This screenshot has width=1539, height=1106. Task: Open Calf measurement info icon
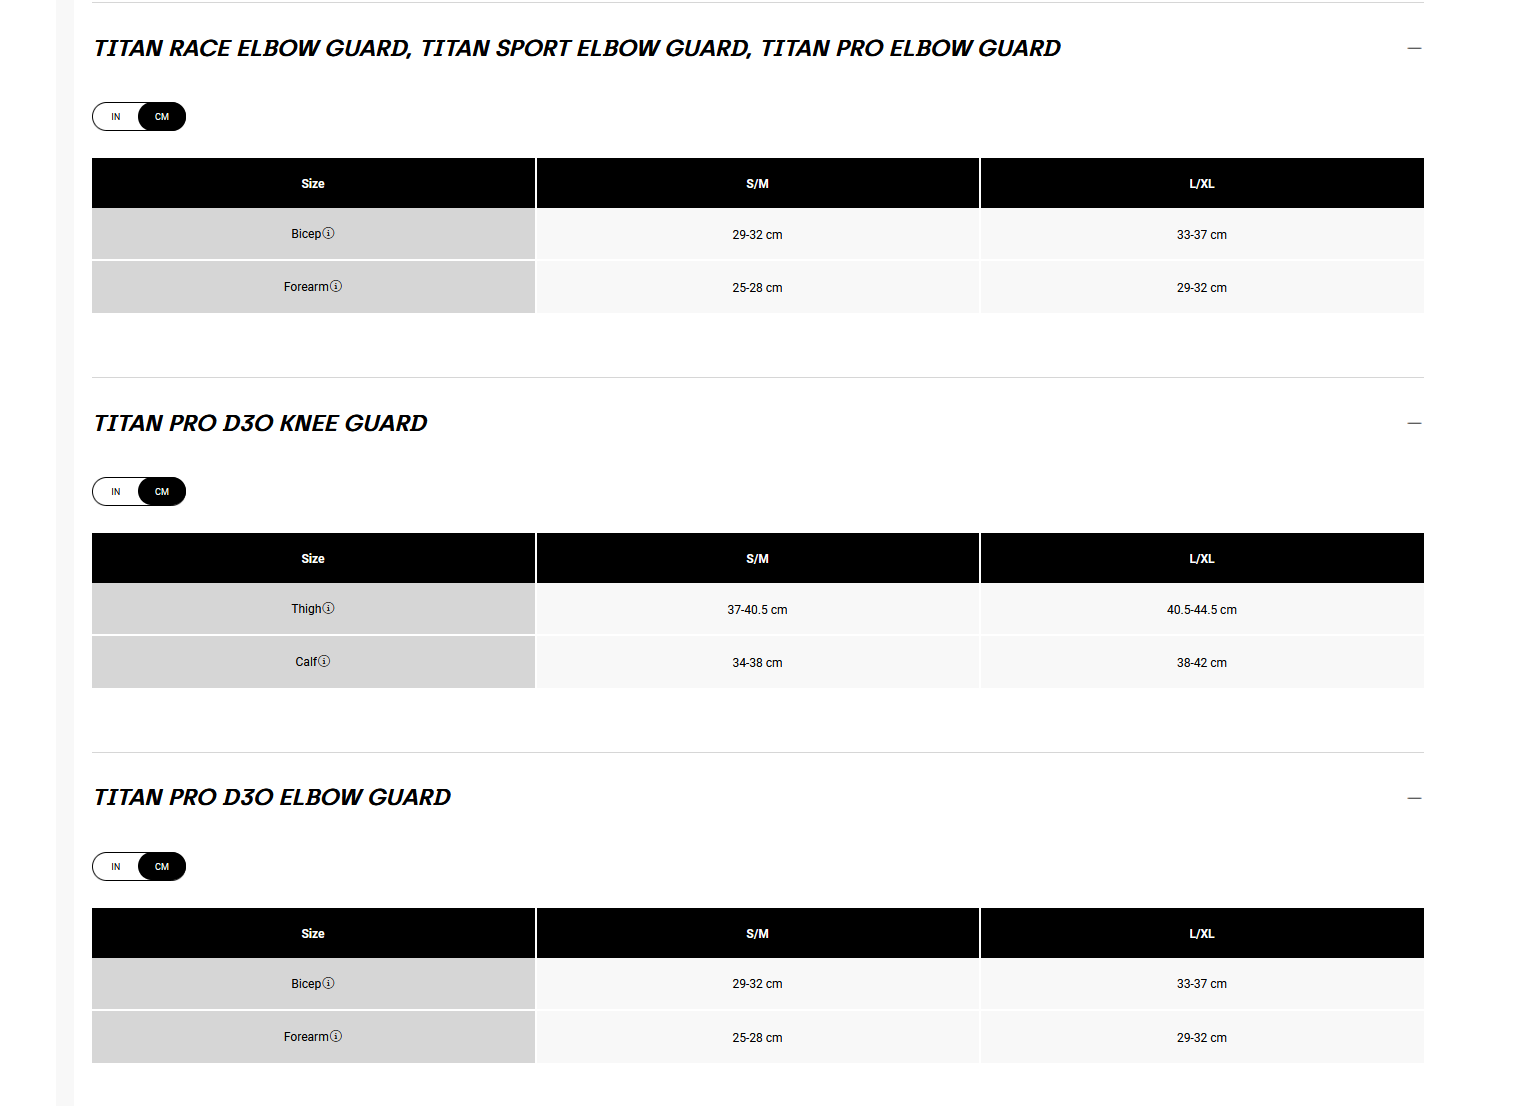[324, 661]
